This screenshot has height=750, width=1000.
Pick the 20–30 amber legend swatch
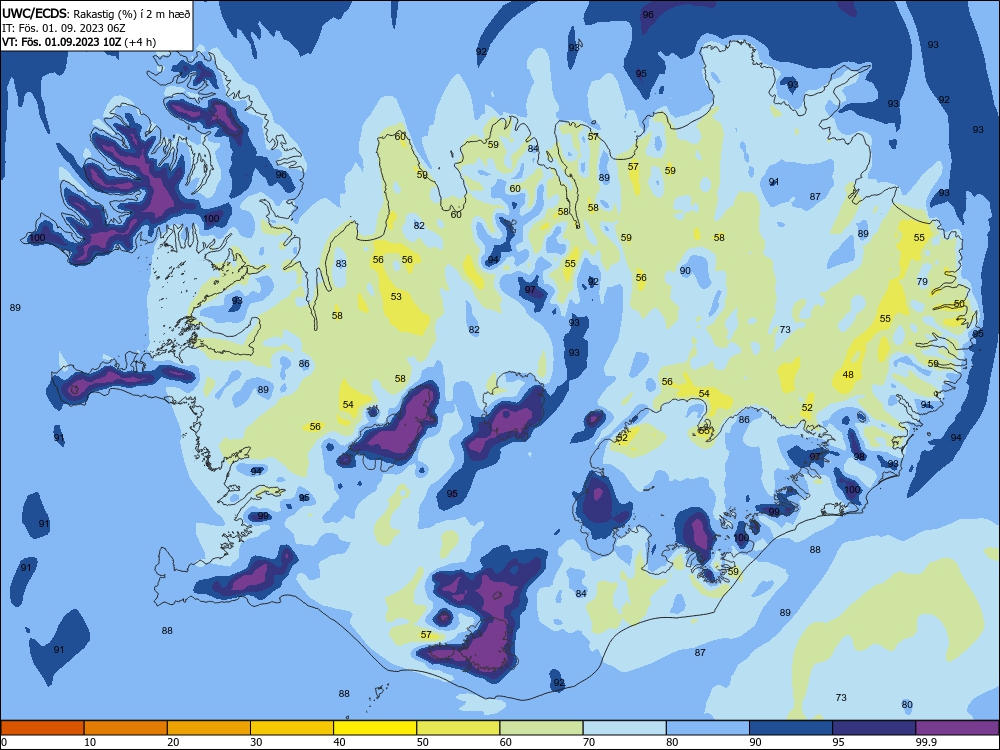click(209, 728)
